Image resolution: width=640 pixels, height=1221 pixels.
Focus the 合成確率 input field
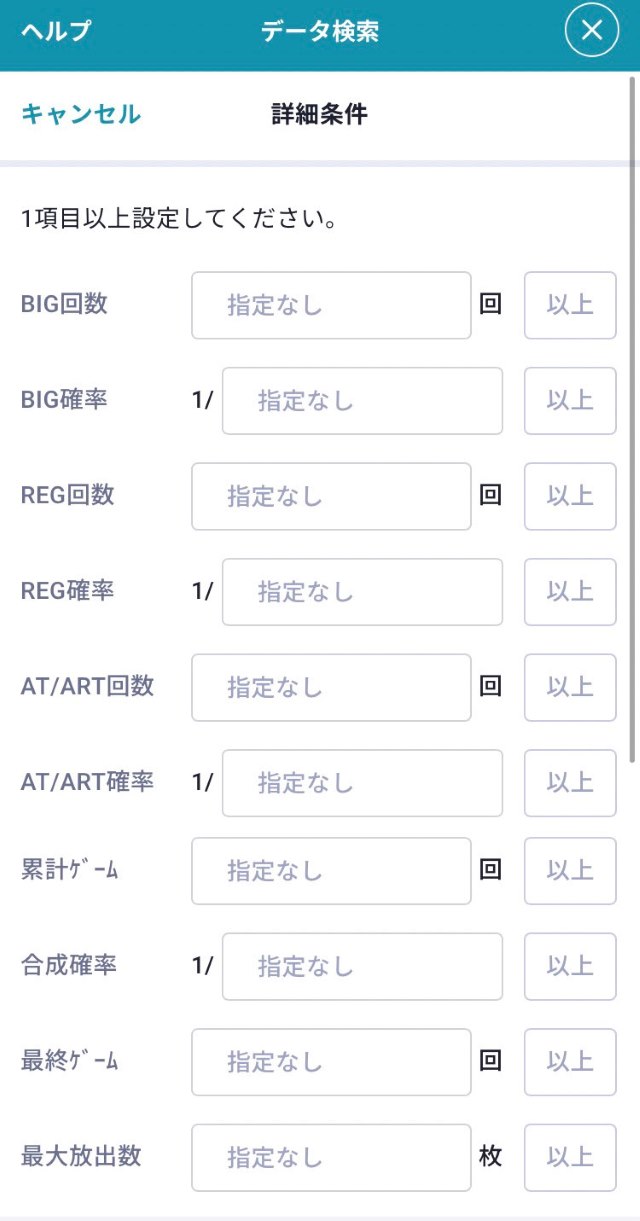[x=362, y=966]
